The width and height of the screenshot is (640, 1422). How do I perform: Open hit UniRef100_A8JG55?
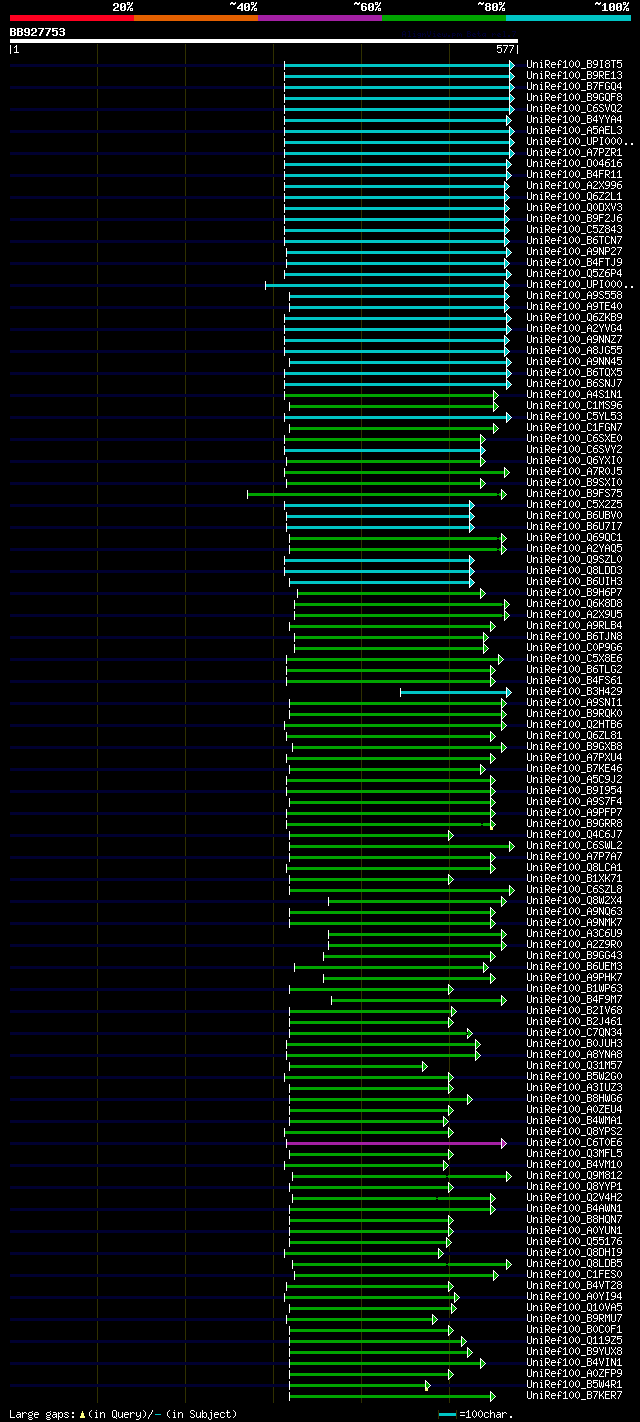(574, 350)
